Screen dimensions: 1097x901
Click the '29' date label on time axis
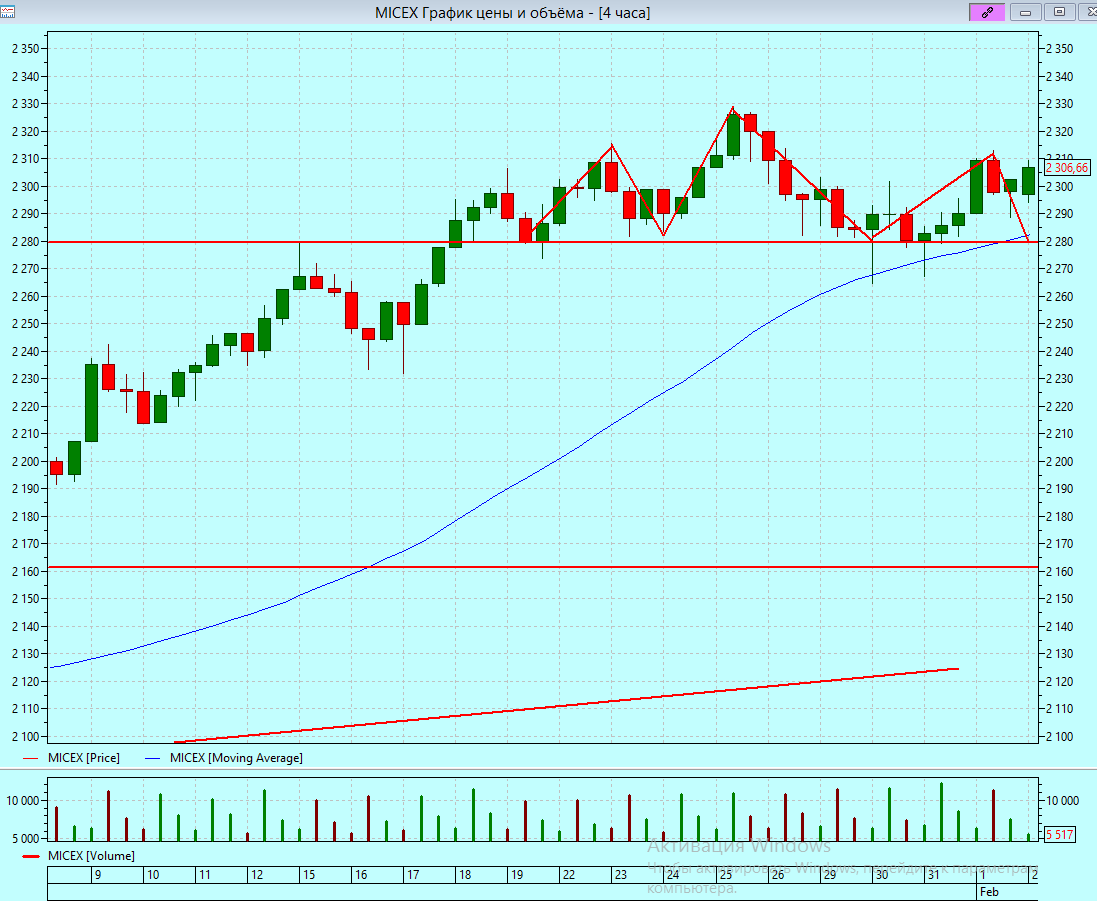(x=829, y=874)
